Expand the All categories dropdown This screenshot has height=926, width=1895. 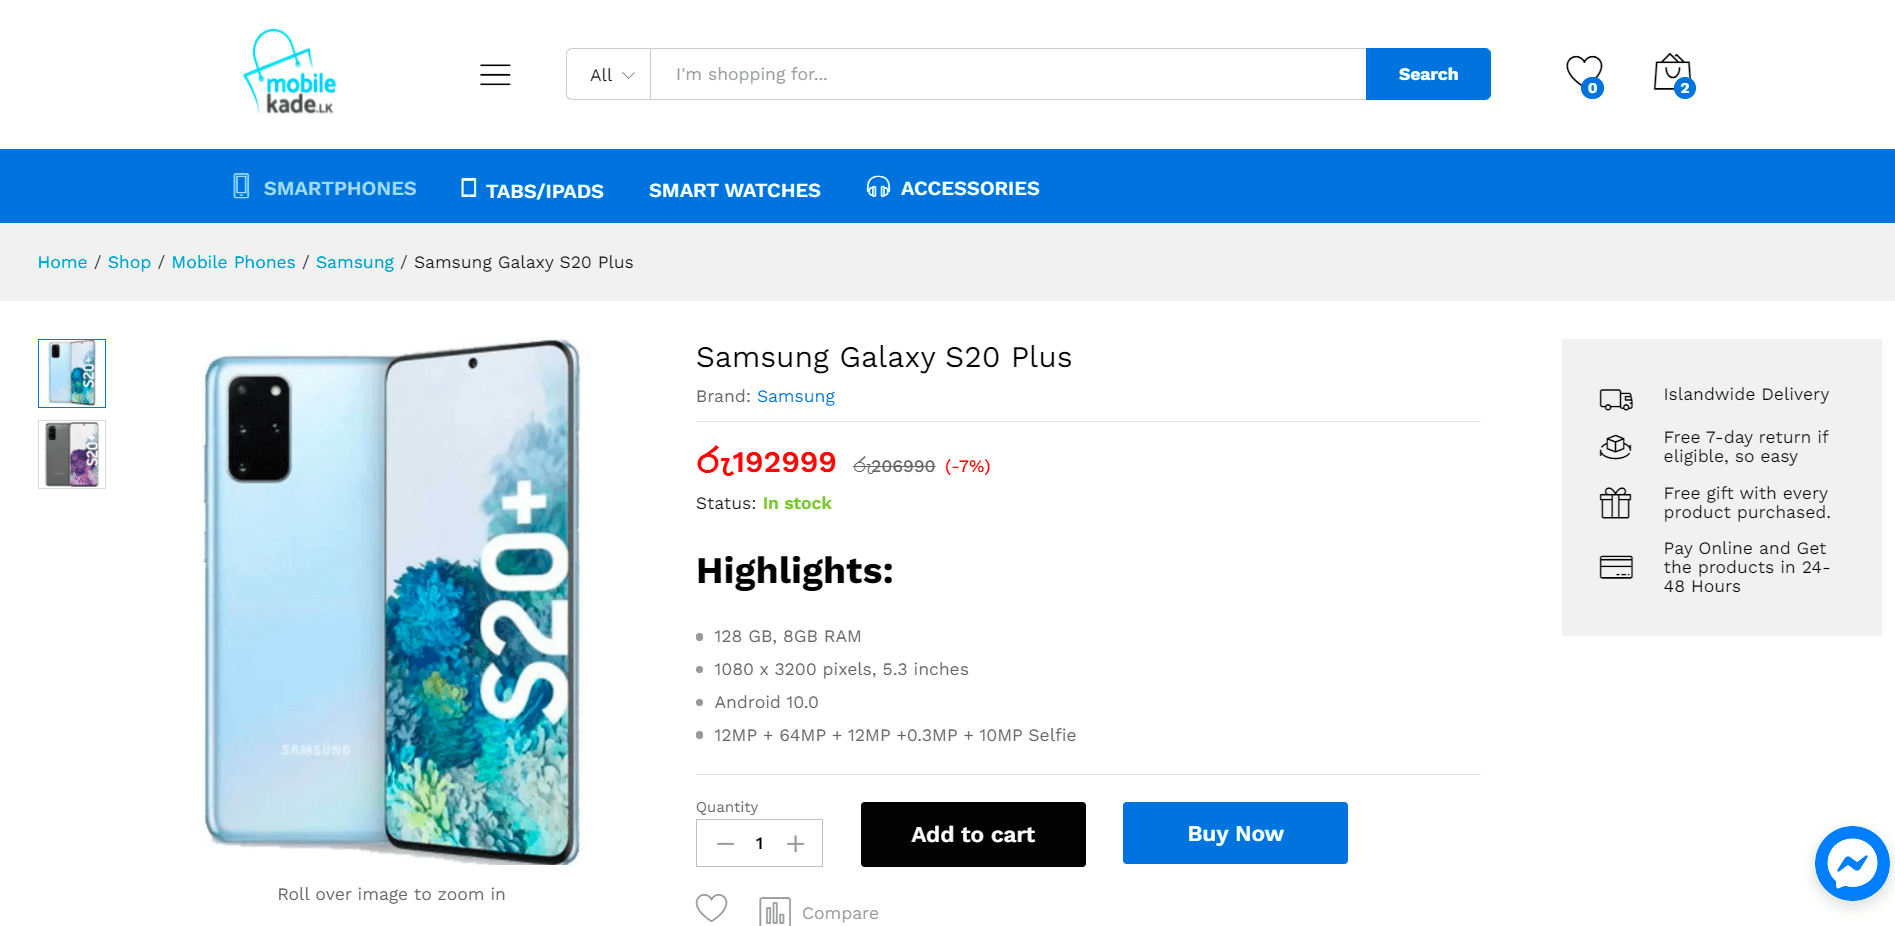[x=610, y=75]
